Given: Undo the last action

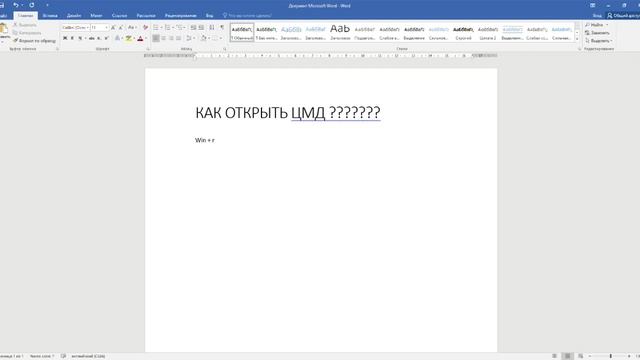Looking at the screenshot, I should click(x=16, y=5).
